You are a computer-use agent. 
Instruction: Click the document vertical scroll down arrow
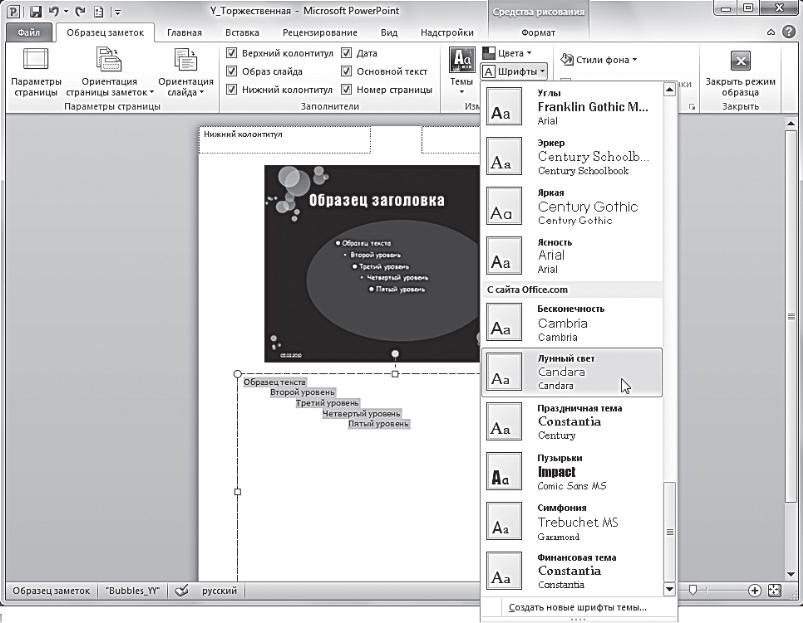pos(791,574)
